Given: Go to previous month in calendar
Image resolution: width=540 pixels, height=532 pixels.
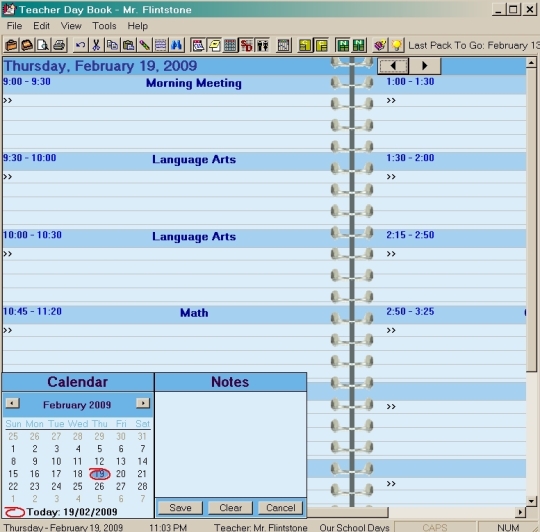Looking at the screenshot, I should pos(13,403).
